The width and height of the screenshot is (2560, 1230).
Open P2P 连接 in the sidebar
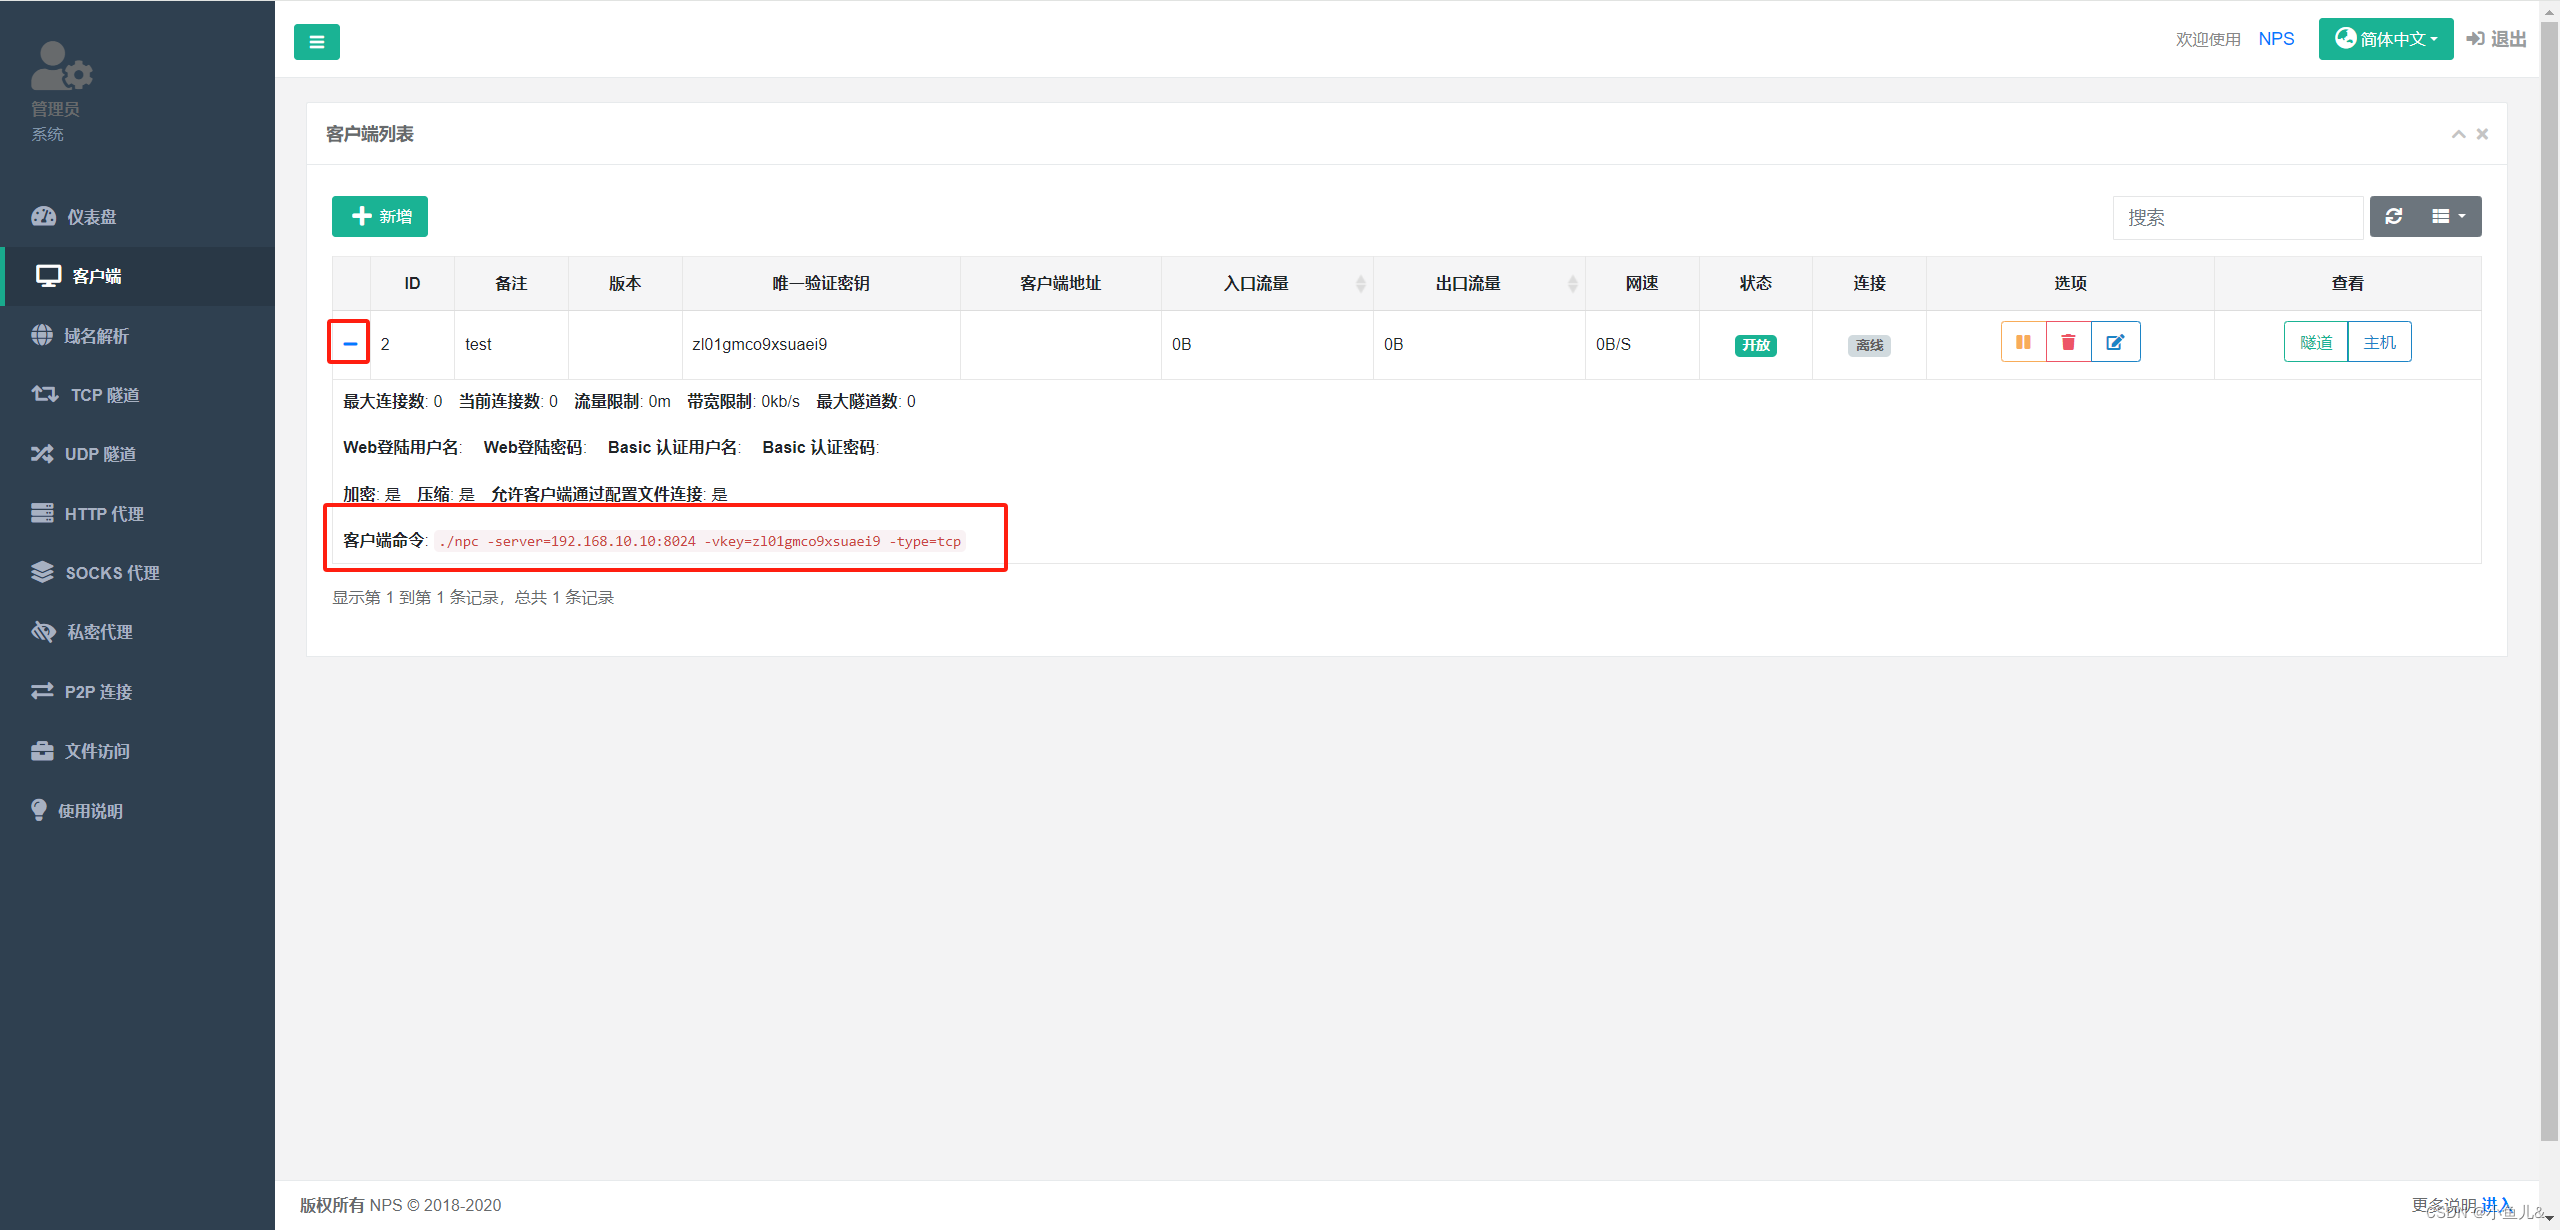point(137,692)
